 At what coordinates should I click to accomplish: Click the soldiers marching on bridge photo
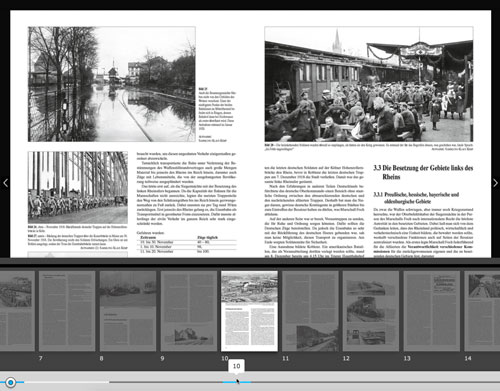pos(78,188)
